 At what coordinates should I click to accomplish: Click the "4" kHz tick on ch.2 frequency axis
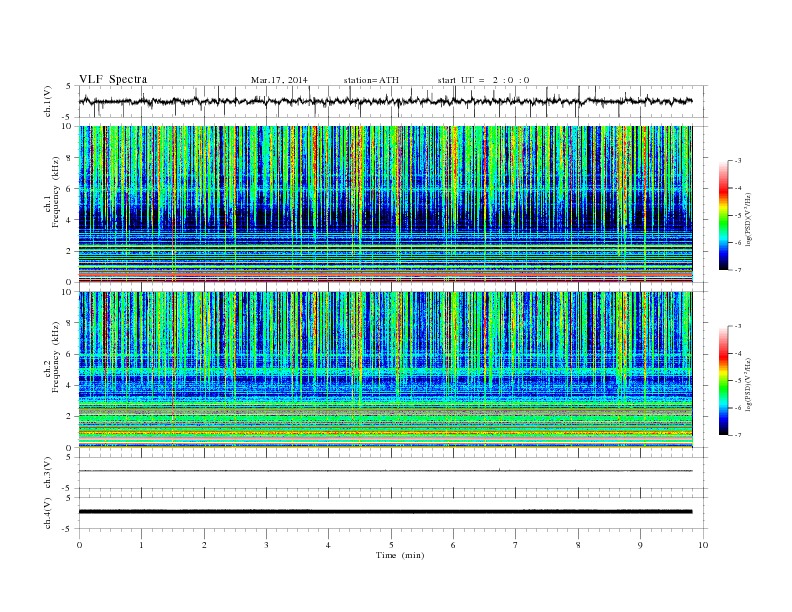[x=69, y=385]
